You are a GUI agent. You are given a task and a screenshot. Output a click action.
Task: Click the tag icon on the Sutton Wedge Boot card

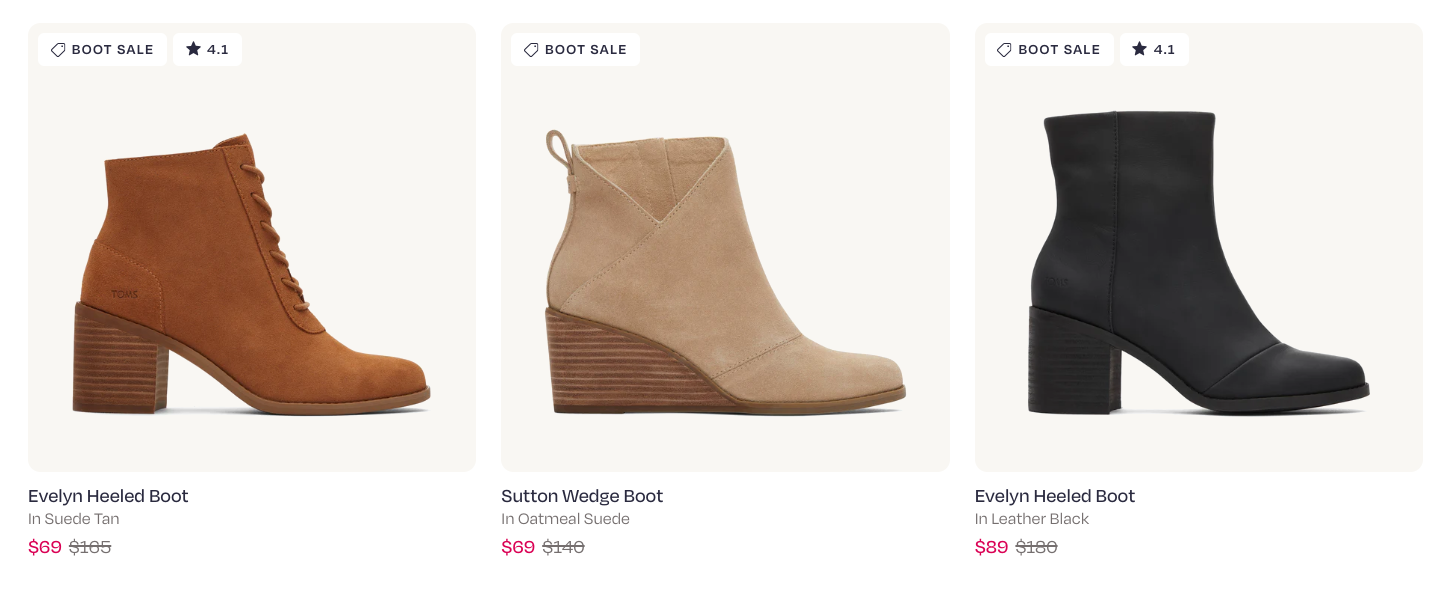531,50
